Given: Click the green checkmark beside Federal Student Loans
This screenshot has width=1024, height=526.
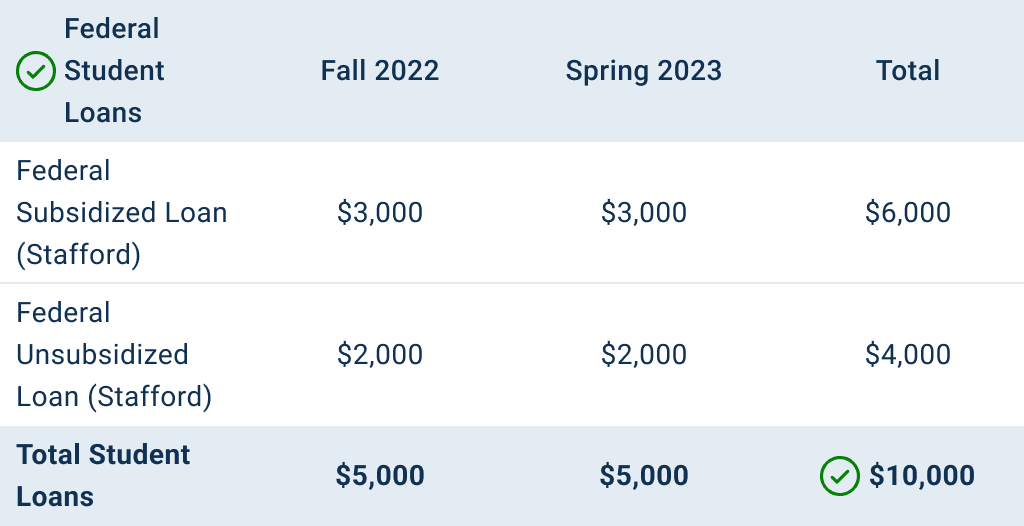Looking at the screenshot, I should click(x=36, y=71).
